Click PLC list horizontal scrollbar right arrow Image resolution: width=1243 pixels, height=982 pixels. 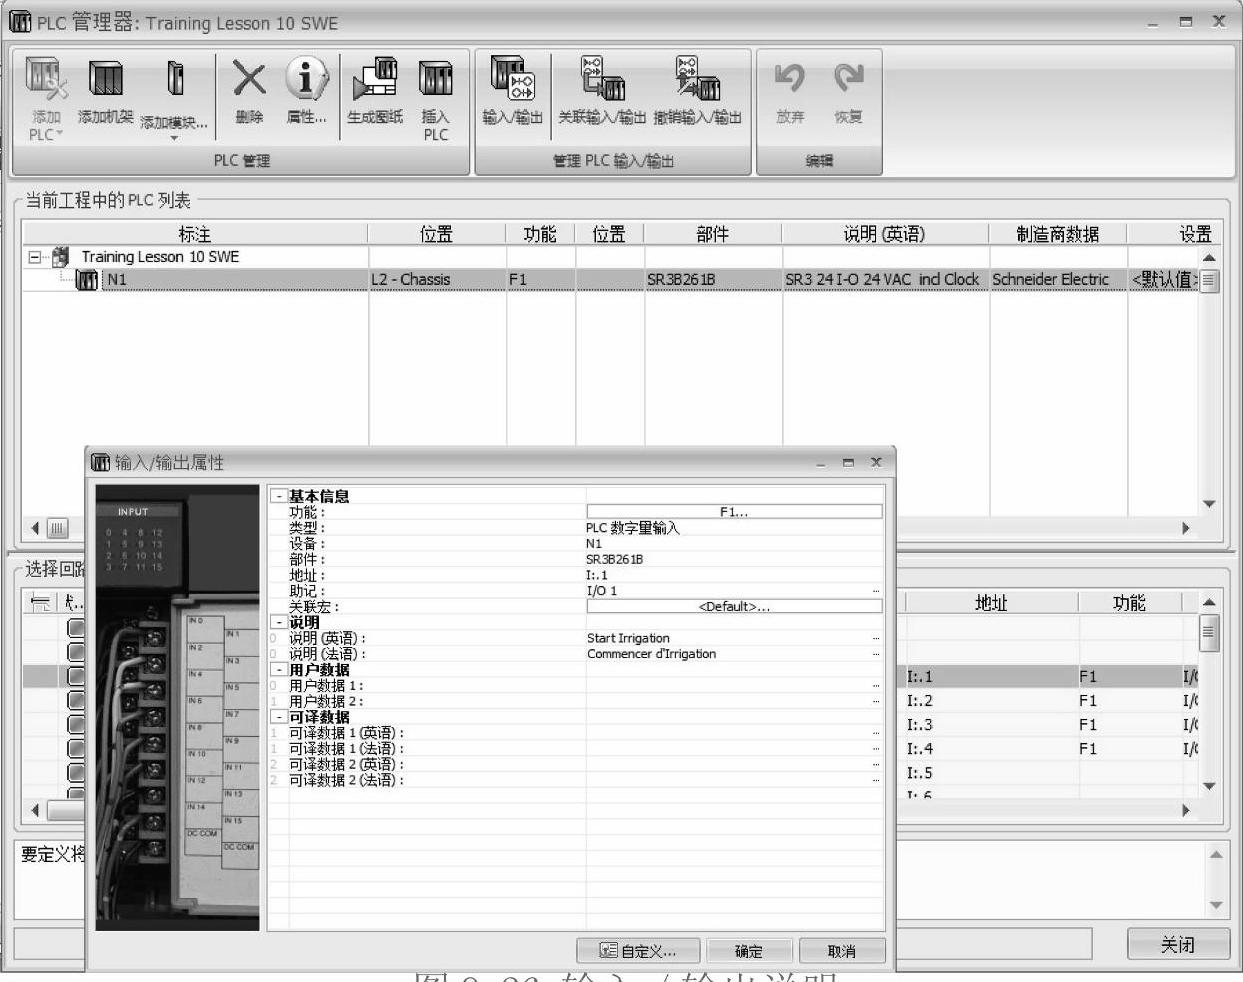click(1186, 528)
